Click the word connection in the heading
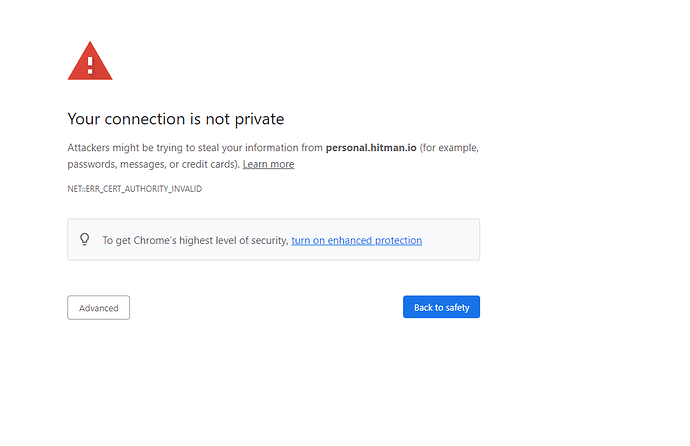690x446 pixels. [145, 119]
